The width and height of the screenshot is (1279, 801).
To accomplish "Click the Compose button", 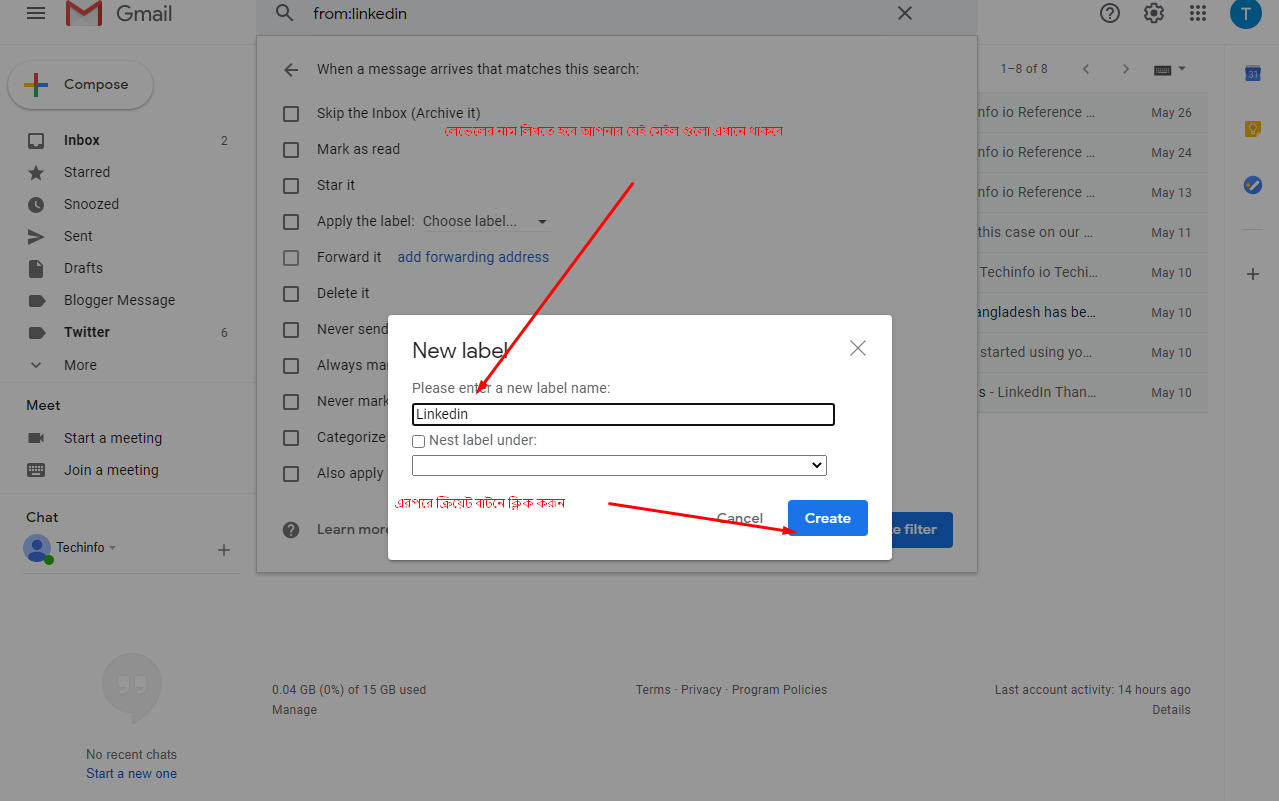I will click(81, 85).
